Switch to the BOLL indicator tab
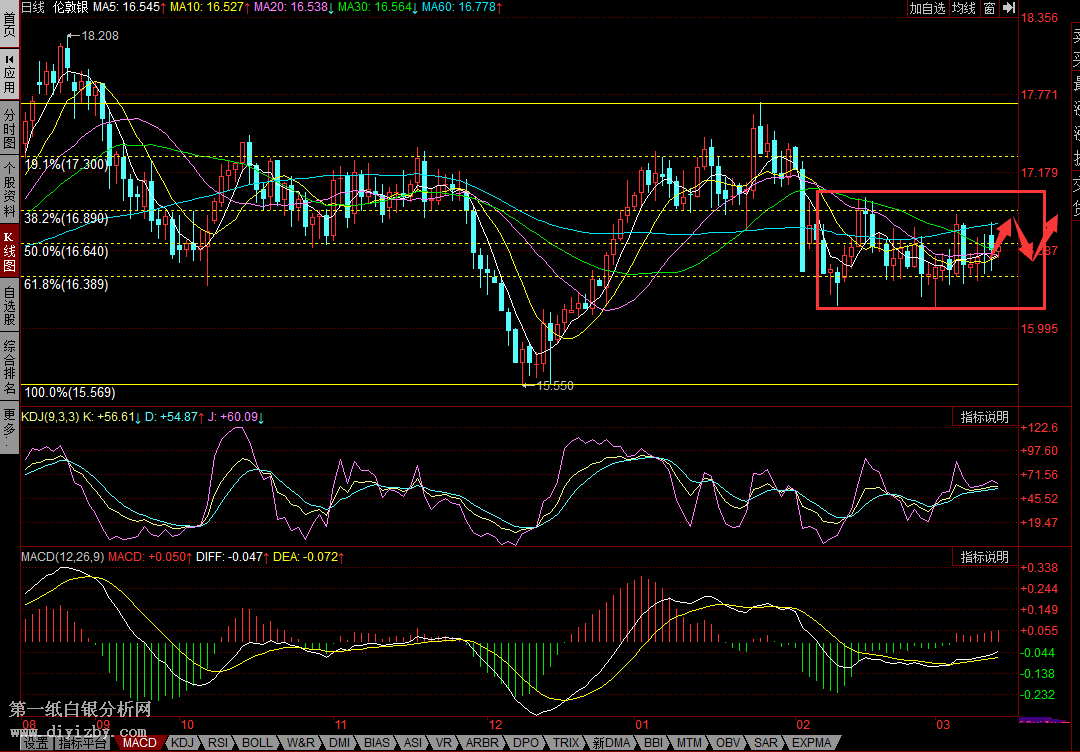Viewport: 1080px width, 752px height. tap(257, 743)
